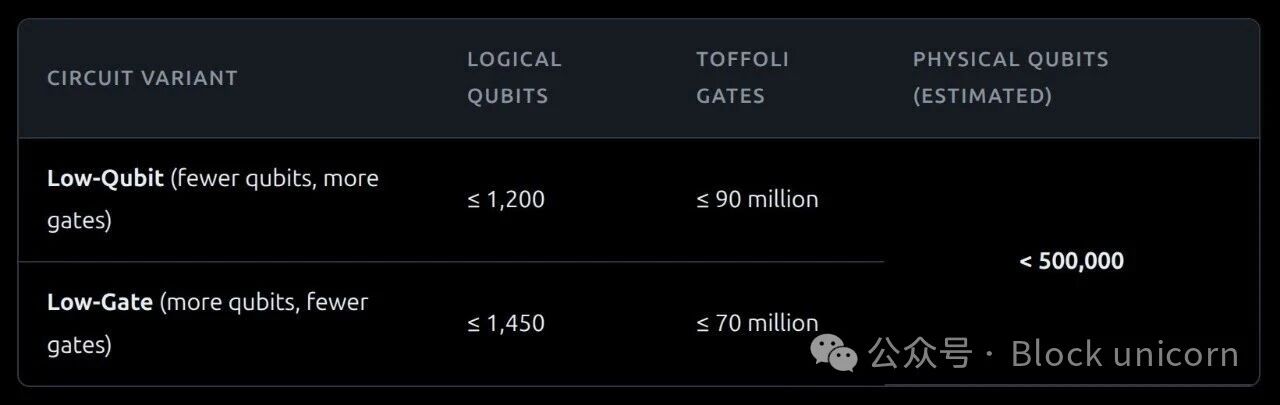This screenshot has height=405, width=1280.
Task: Select the ≤ 70 million Toffoli cell
Action: click(x=757, y=323)
